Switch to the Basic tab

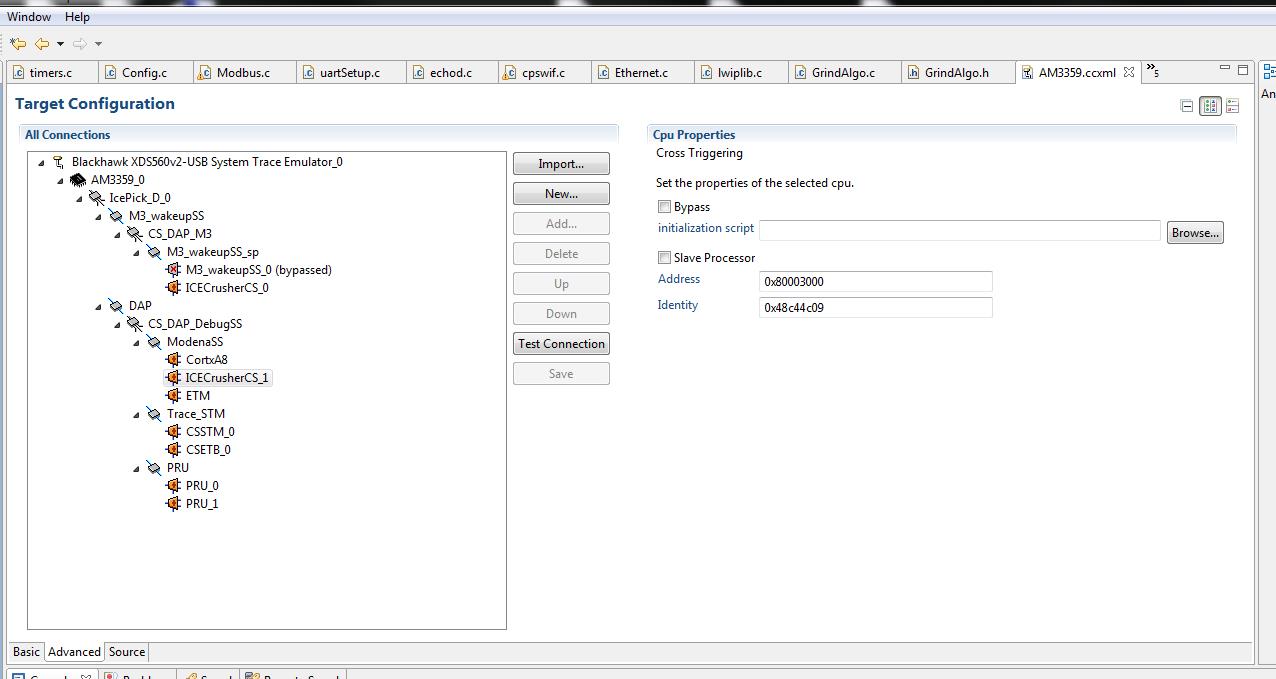pos(27,652)
